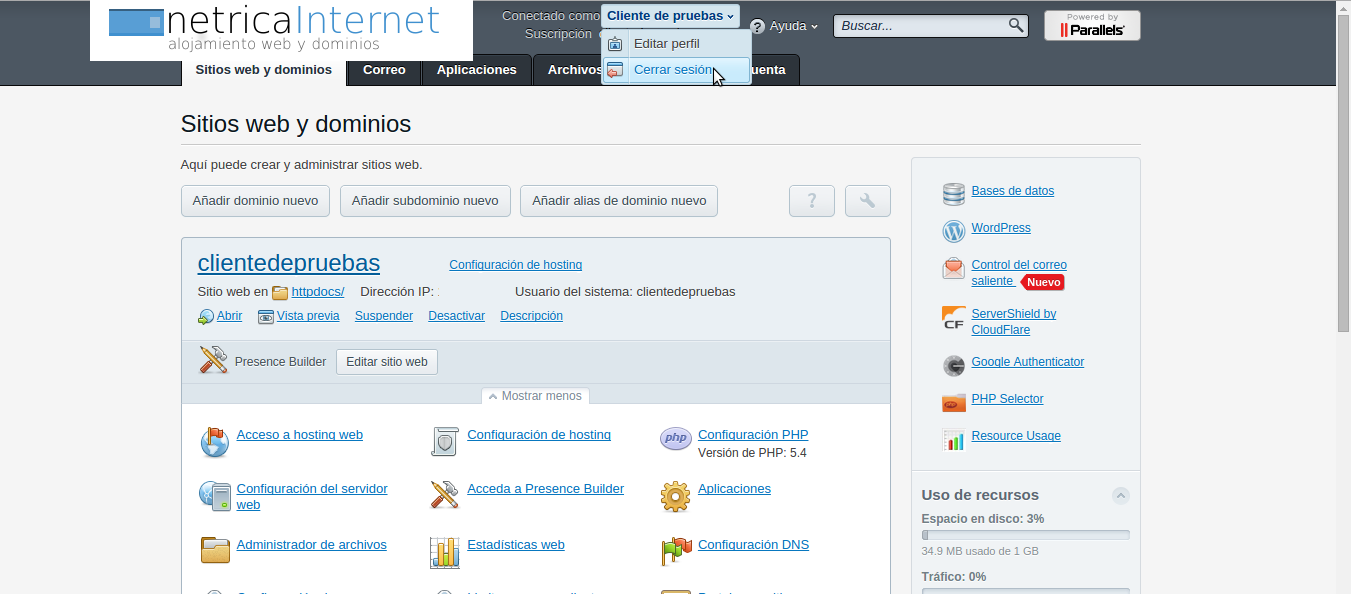This screenshot has width=1351, height=594.
Task: Click the wrench settings button
Action: (867, 201)
